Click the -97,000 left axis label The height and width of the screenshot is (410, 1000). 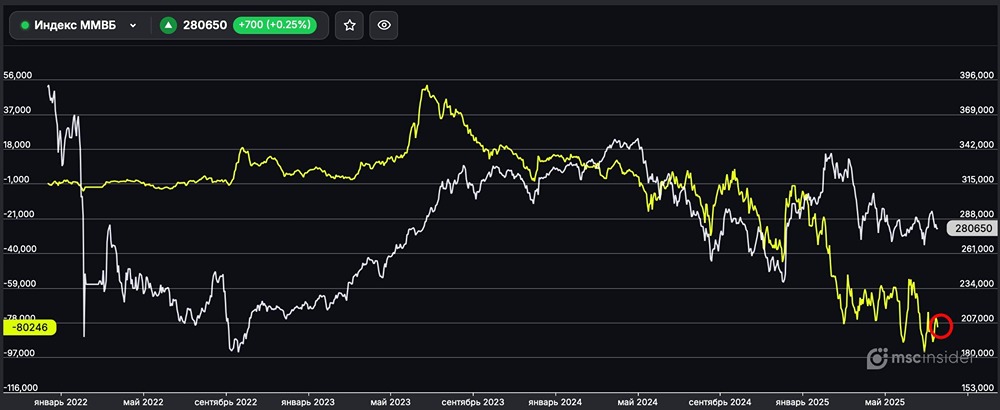[x=19, y=353]
